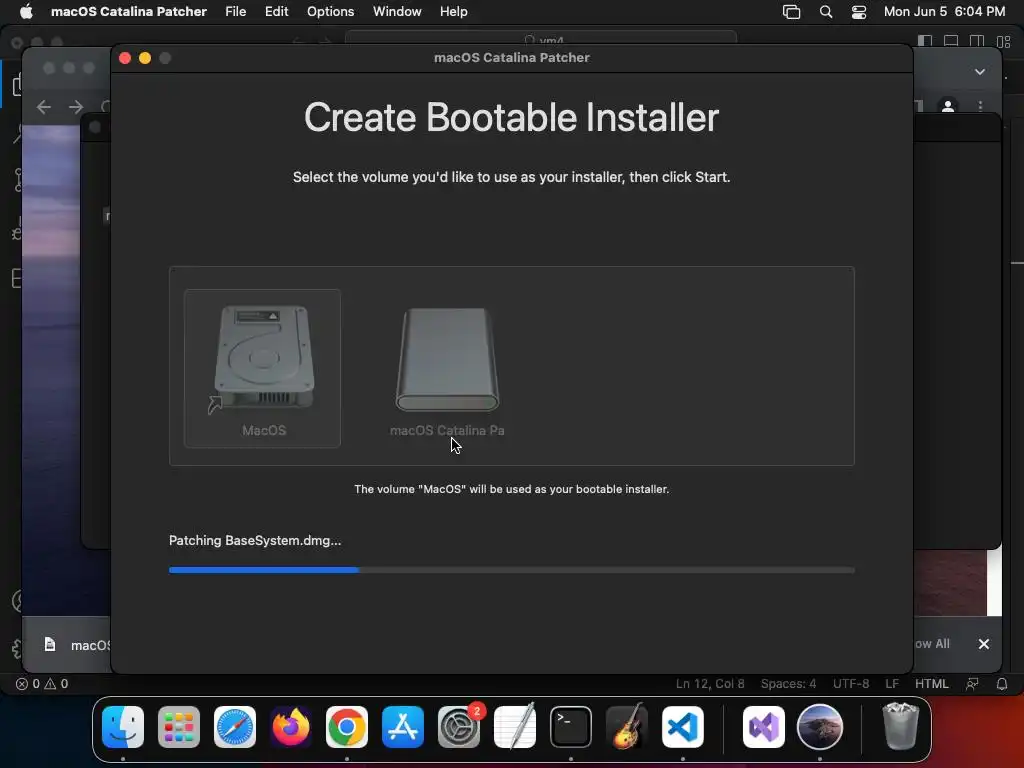Open the Window menu

[397, 12]
